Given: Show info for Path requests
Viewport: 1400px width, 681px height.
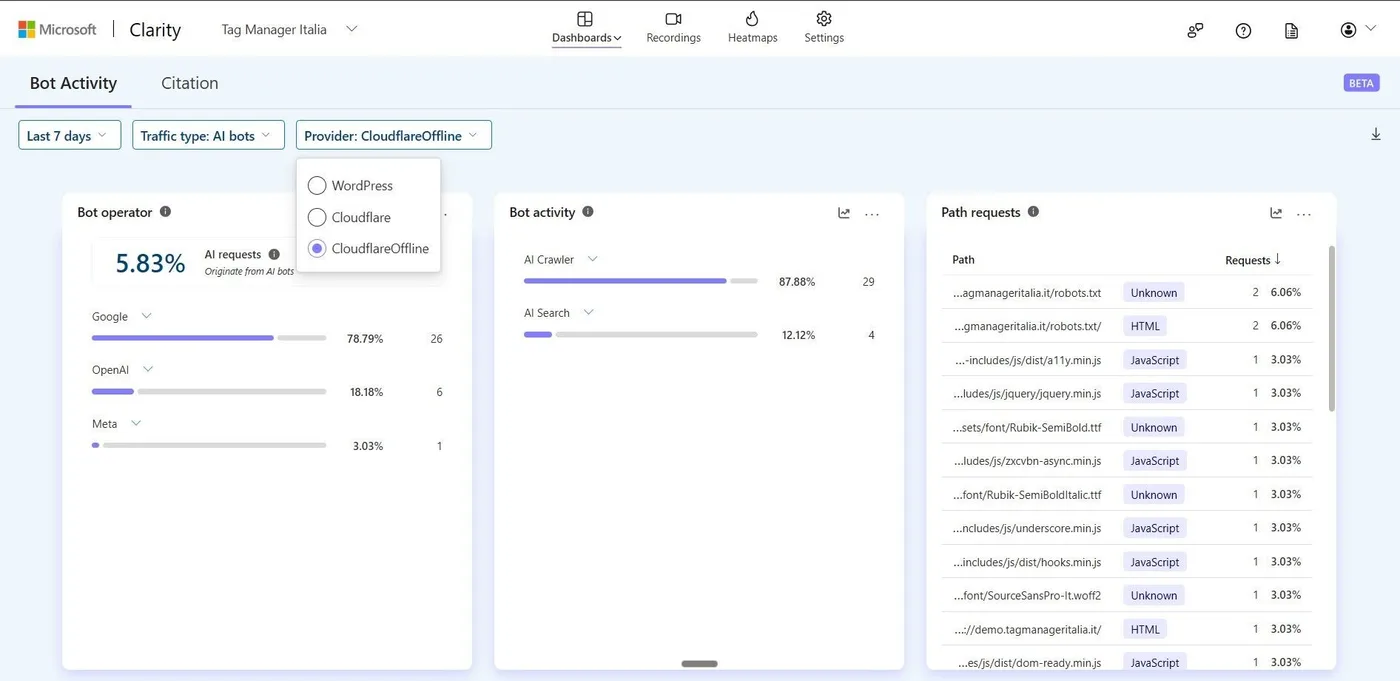Looking at the screenshot, I should click(1033, 212).
